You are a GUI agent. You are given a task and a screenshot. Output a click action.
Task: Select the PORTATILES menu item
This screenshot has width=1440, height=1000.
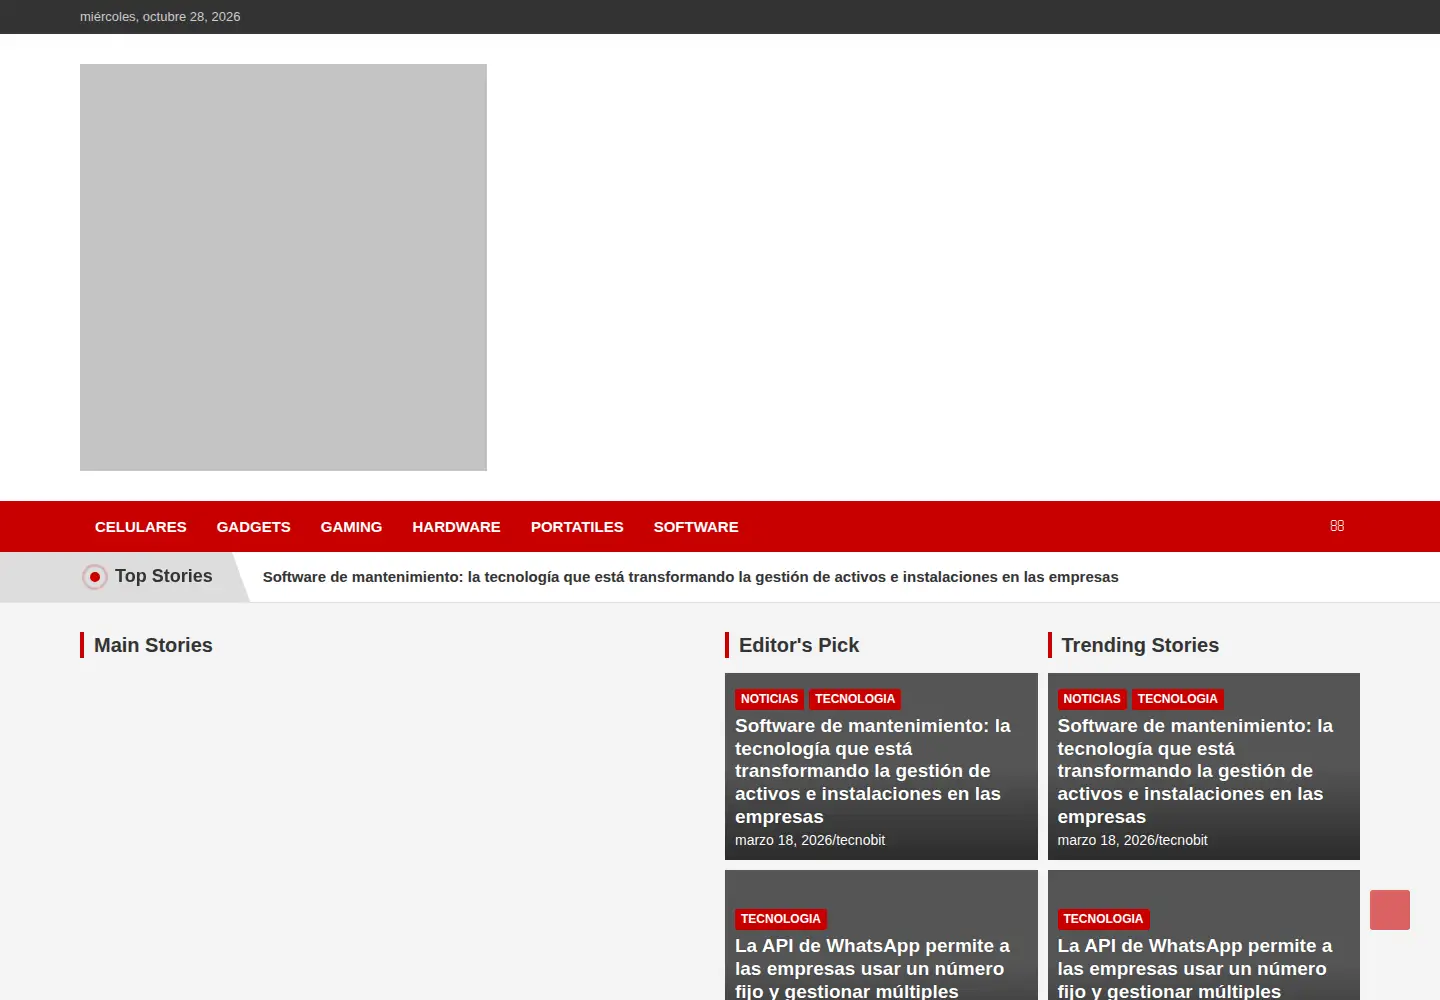point(577,527)
